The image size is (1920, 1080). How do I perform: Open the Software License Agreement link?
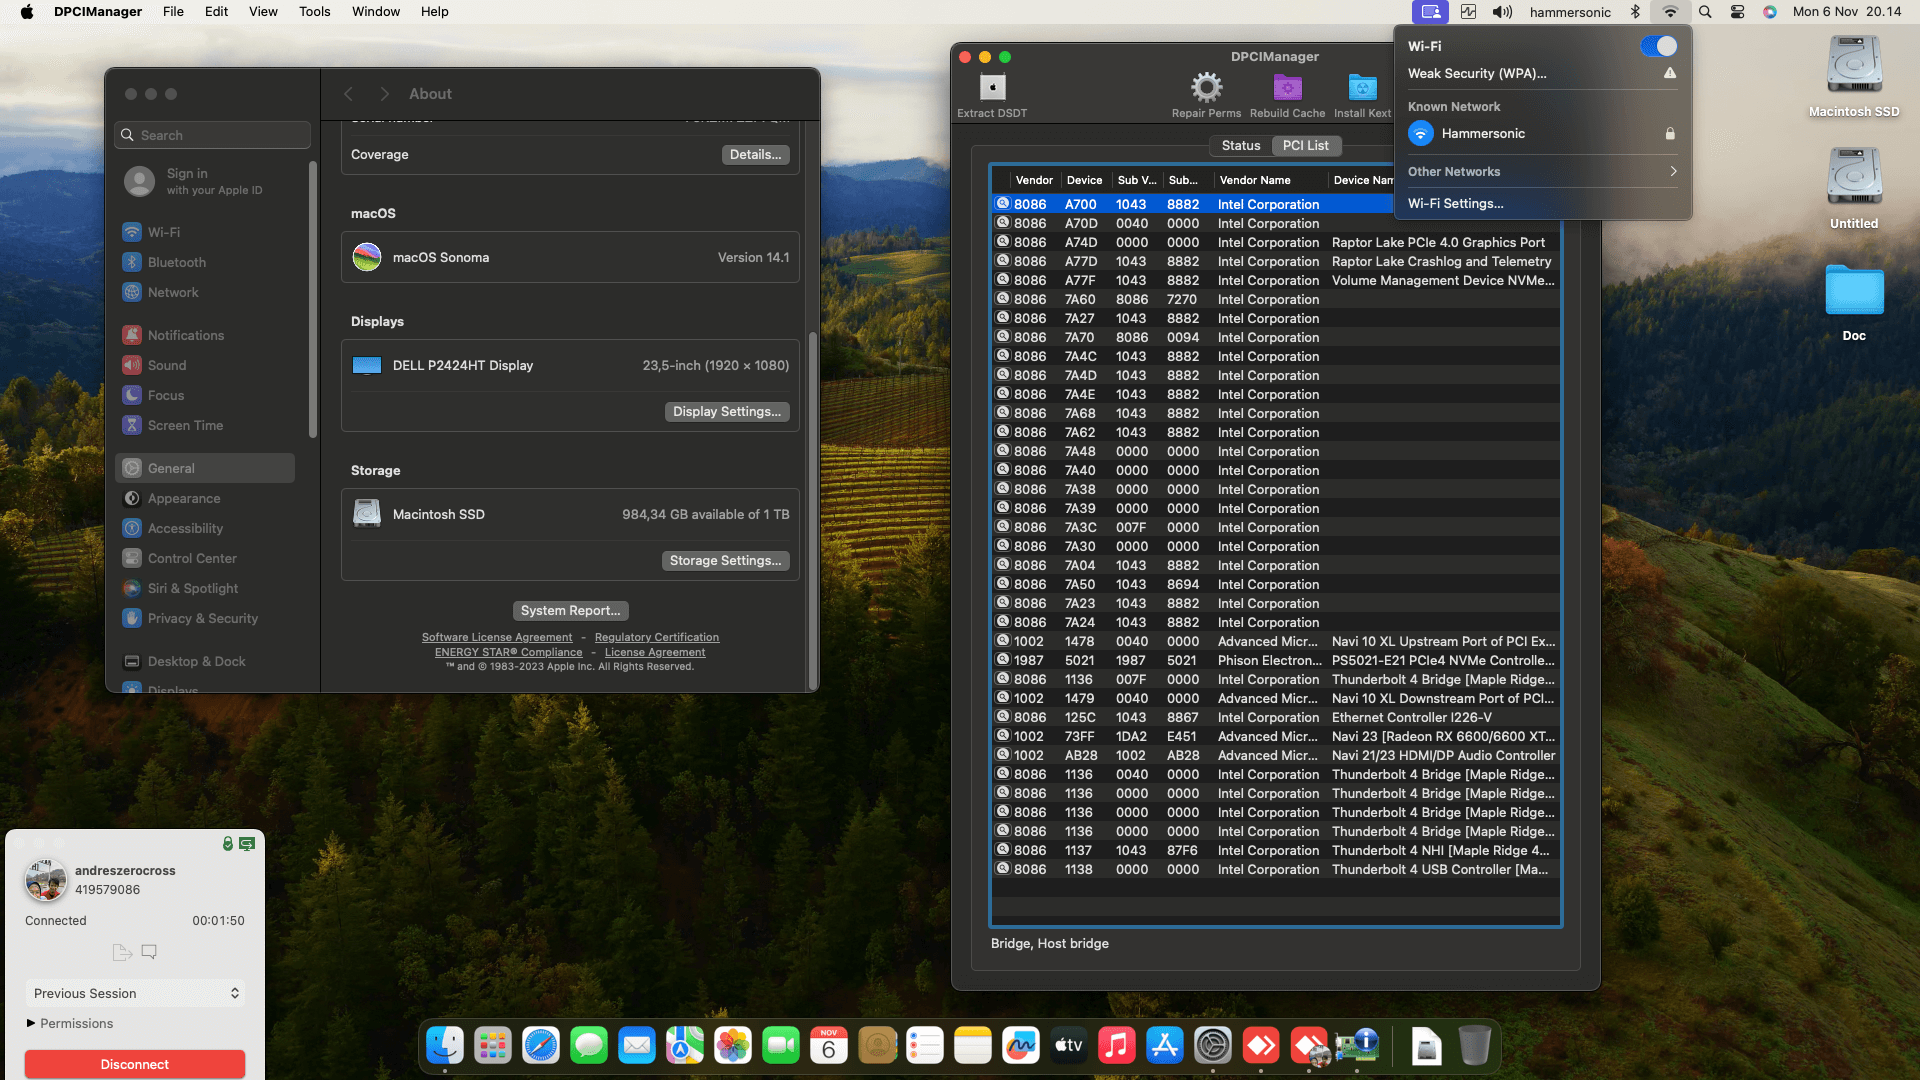497,638
